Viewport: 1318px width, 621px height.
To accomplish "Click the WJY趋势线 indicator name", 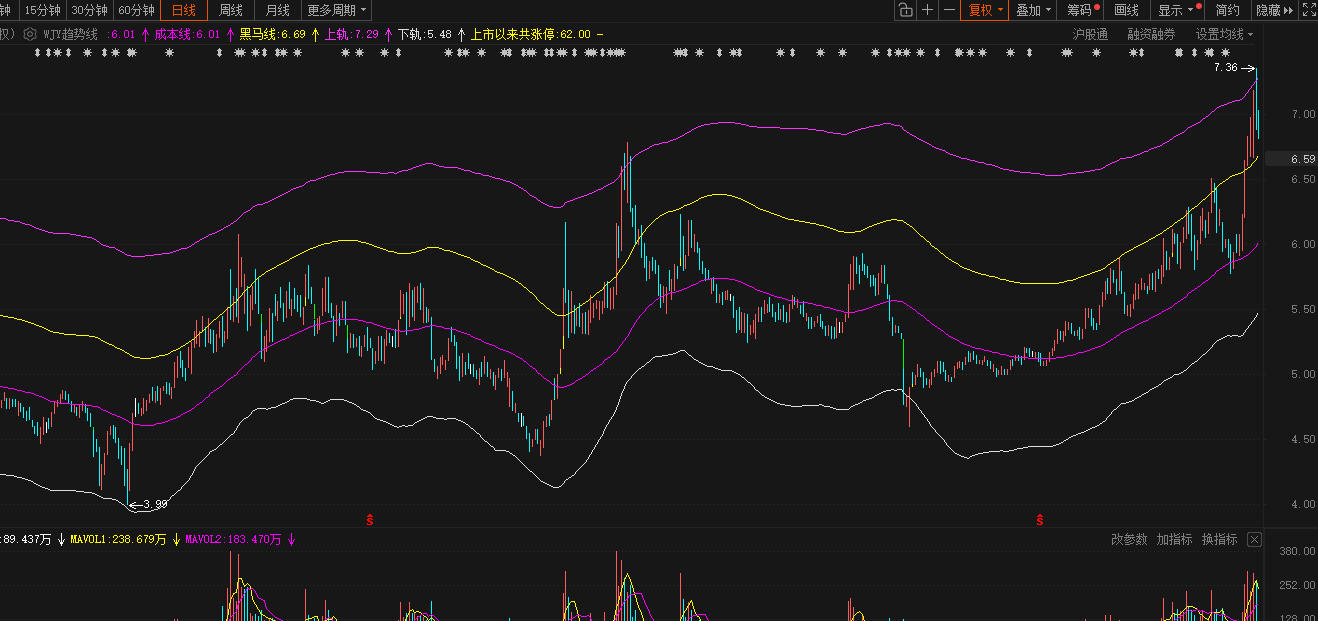I will [x=70, y=34].
